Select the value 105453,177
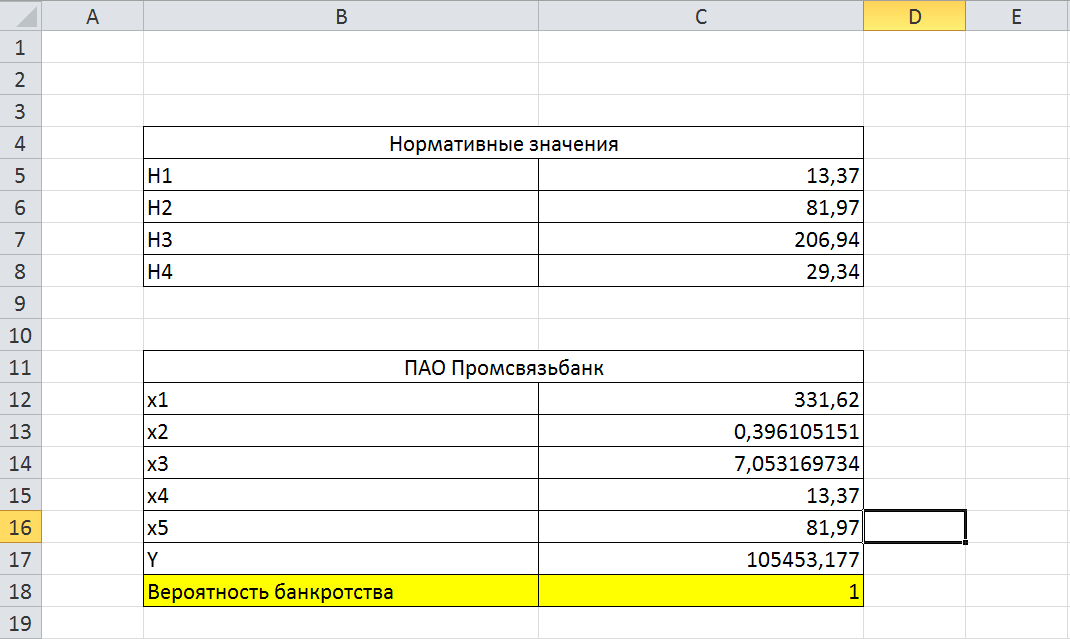This screenshot has height=639, width=1070. (701, 559)
